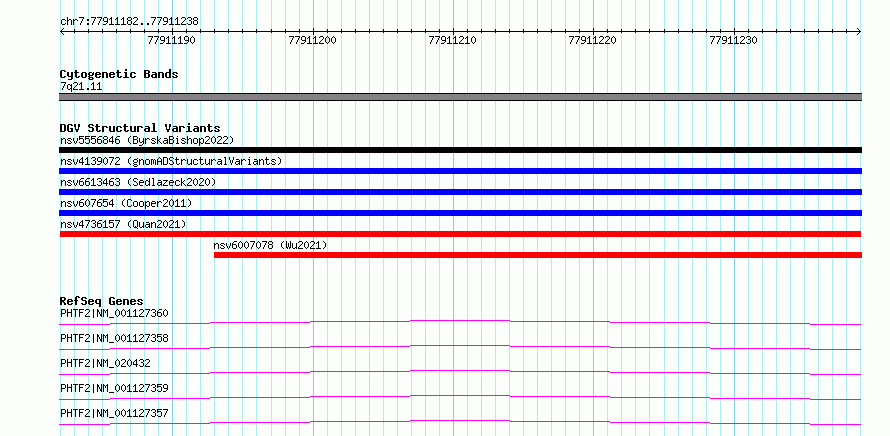The image size is (890, 436).
Task: Click the blue nsv4139072 variant bar
Action: [x=460, y=171]
